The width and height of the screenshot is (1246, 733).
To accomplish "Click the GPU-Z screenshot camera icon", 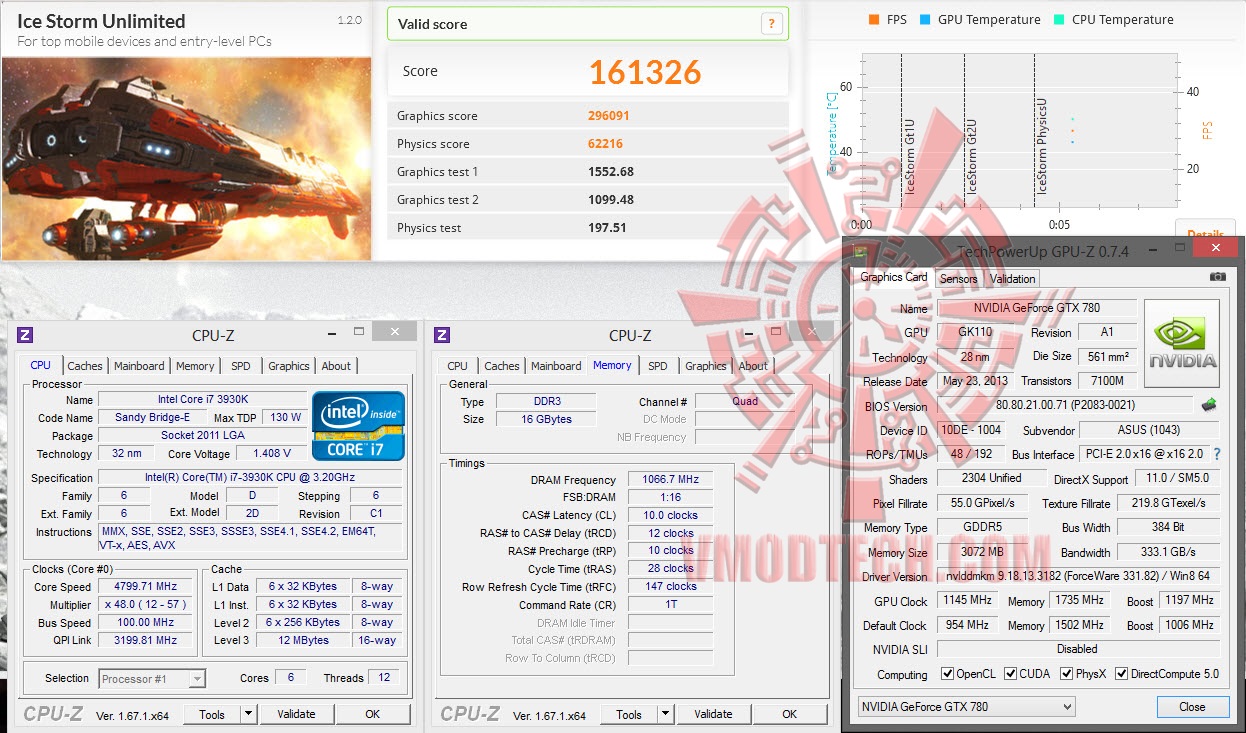I will coord(1217,277).
